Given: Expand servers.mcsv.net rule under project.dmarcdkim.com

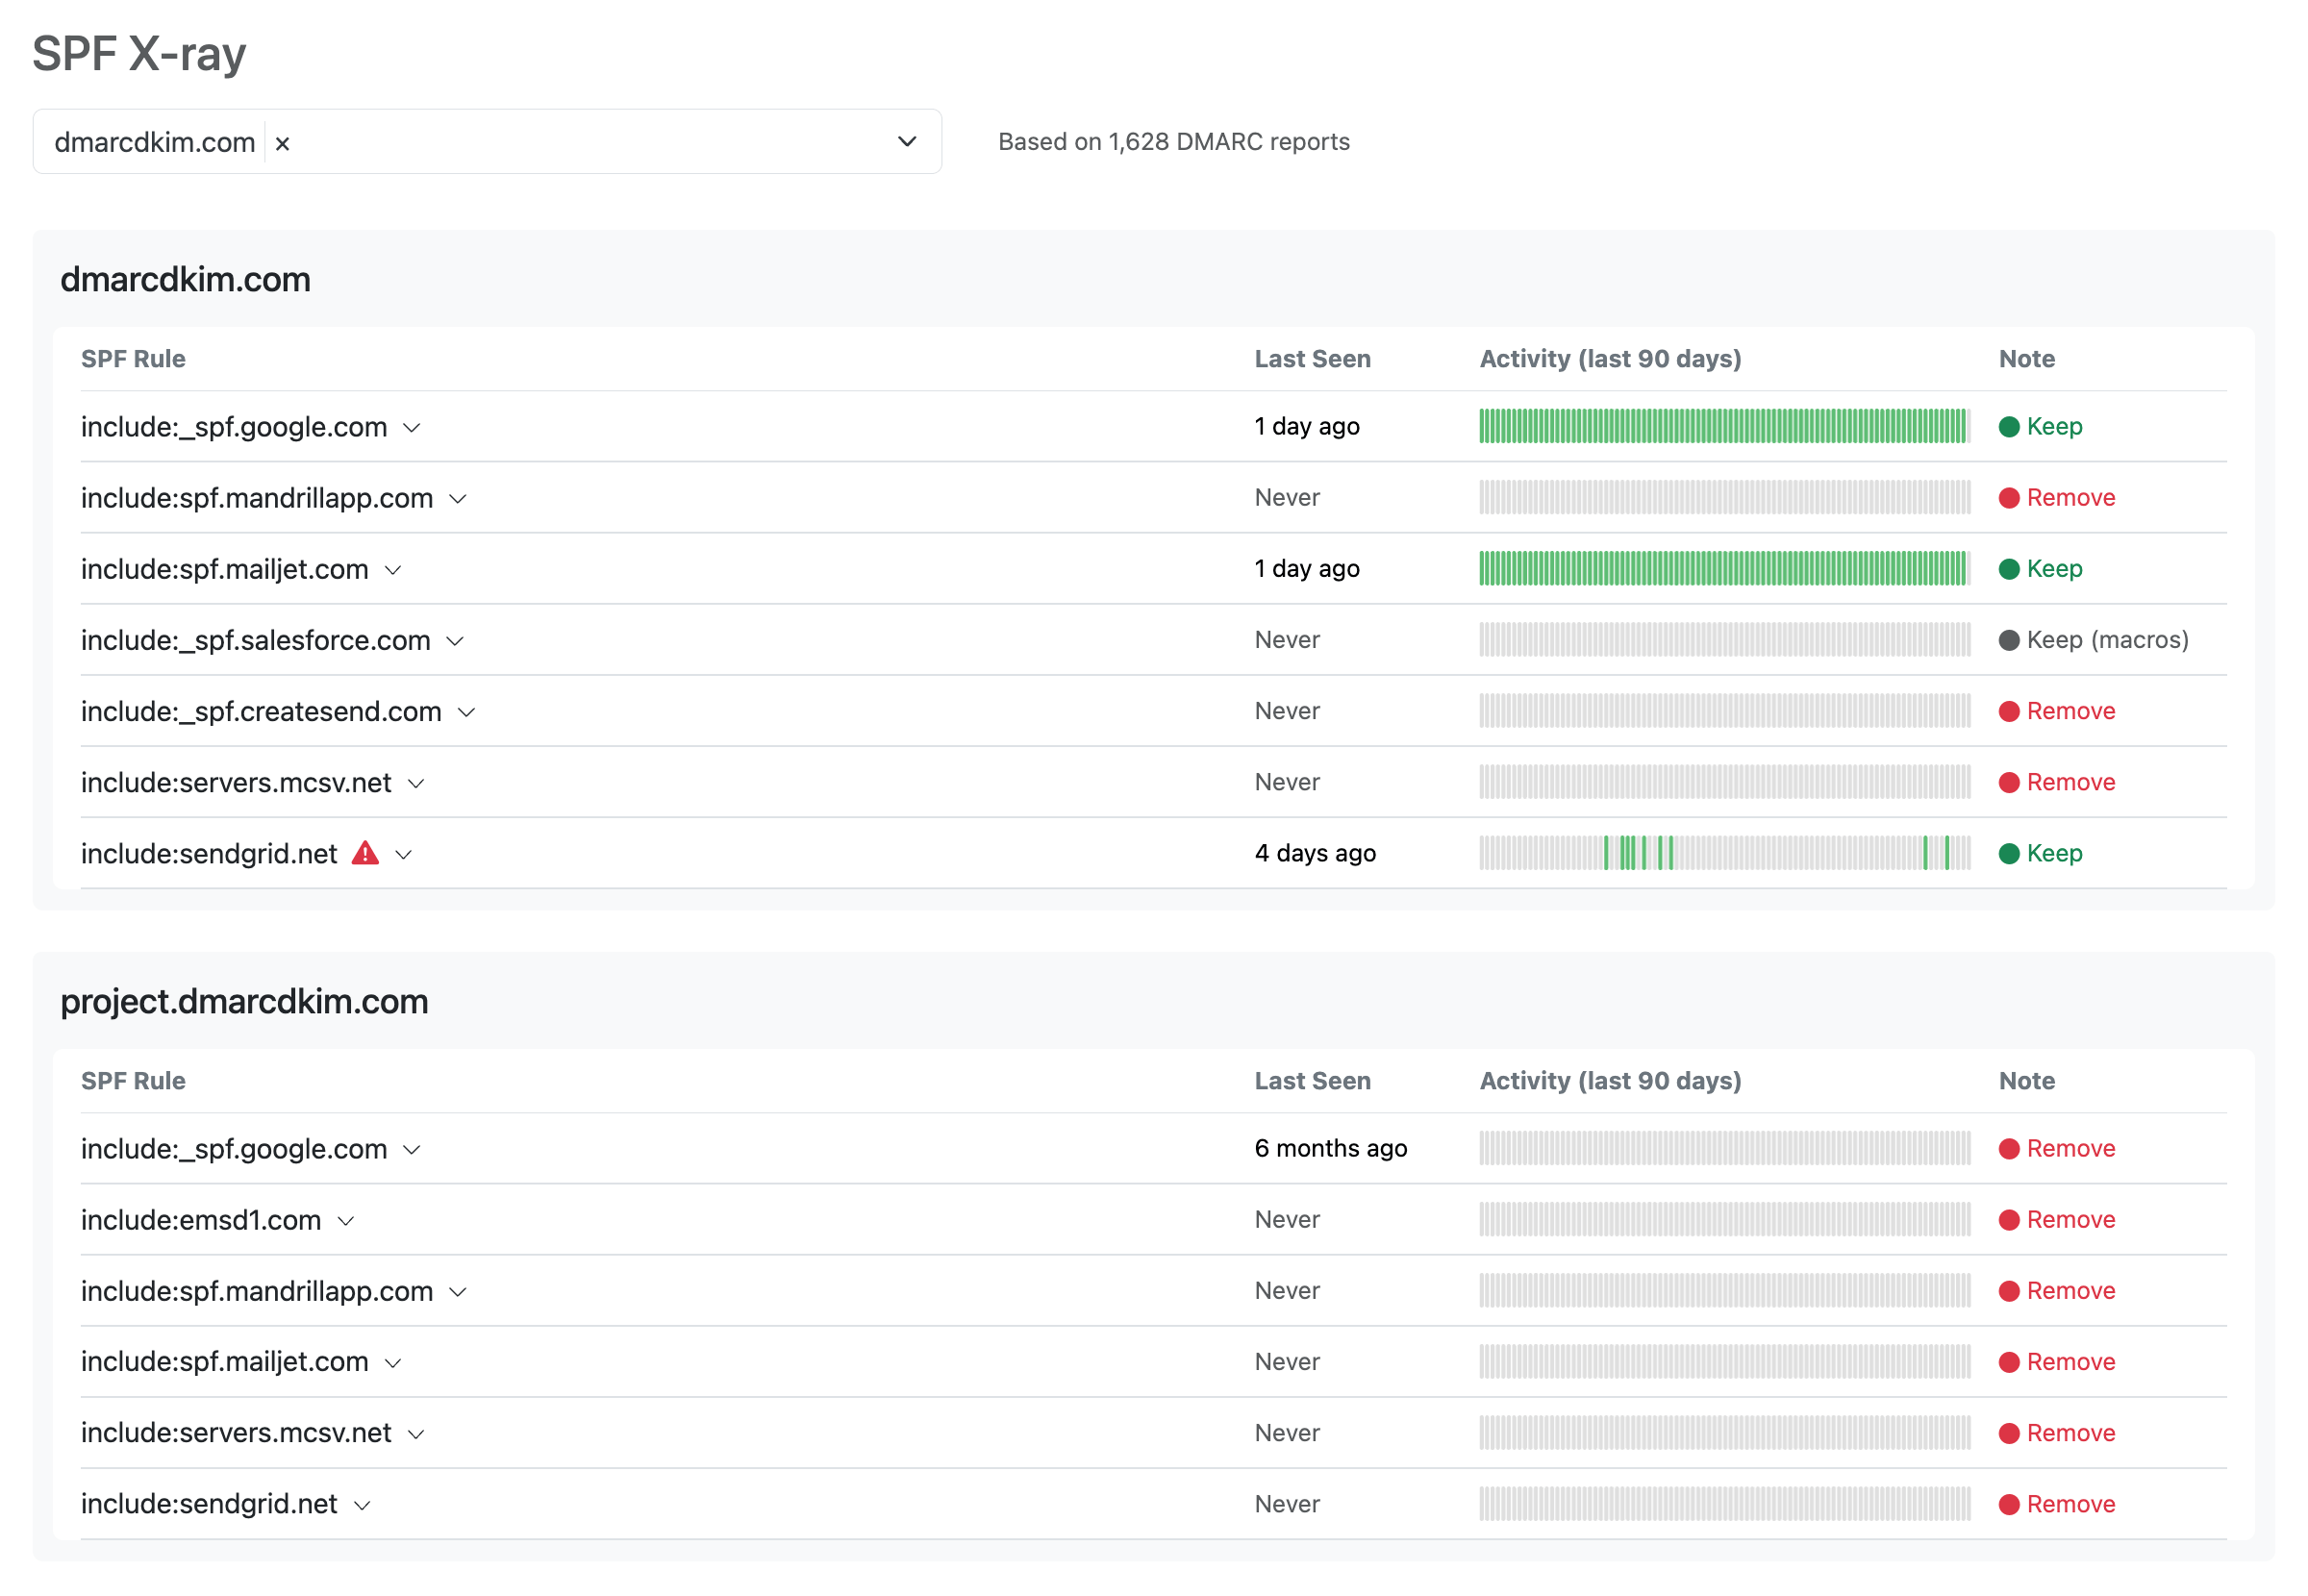Looking at the screenshot, I should tap(416, 1434).
